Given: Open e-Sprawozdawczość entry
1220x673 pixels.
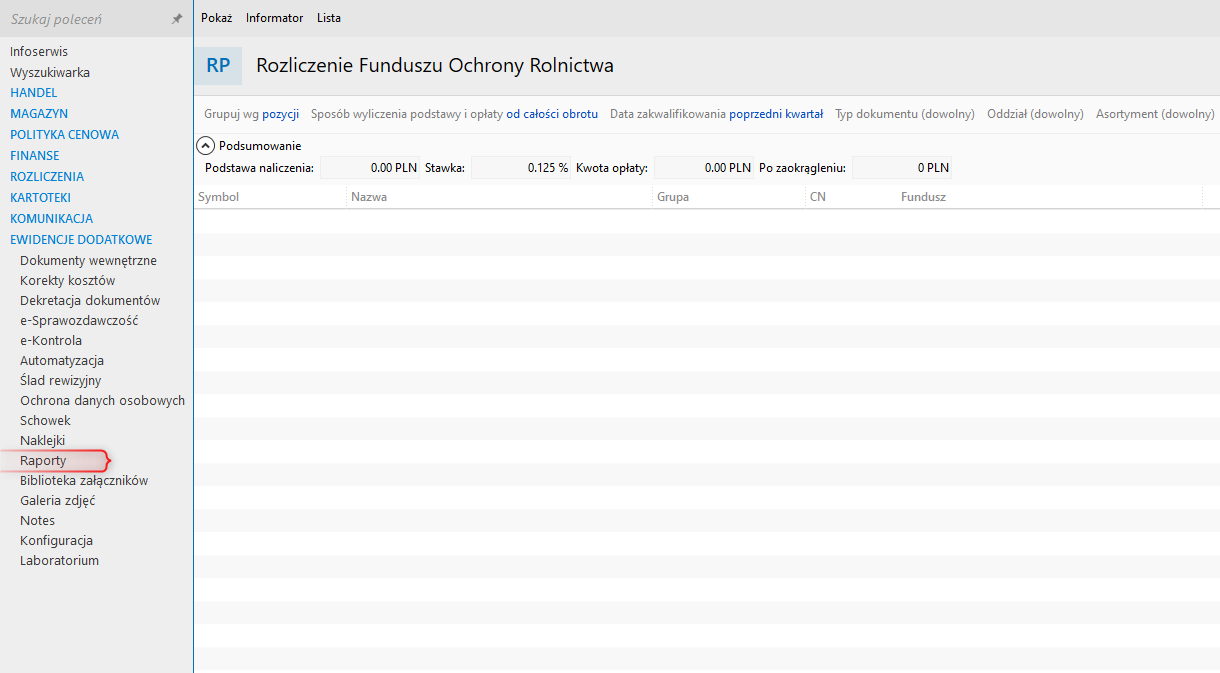Looking at the screenshot, I should (x=79, y=321).
